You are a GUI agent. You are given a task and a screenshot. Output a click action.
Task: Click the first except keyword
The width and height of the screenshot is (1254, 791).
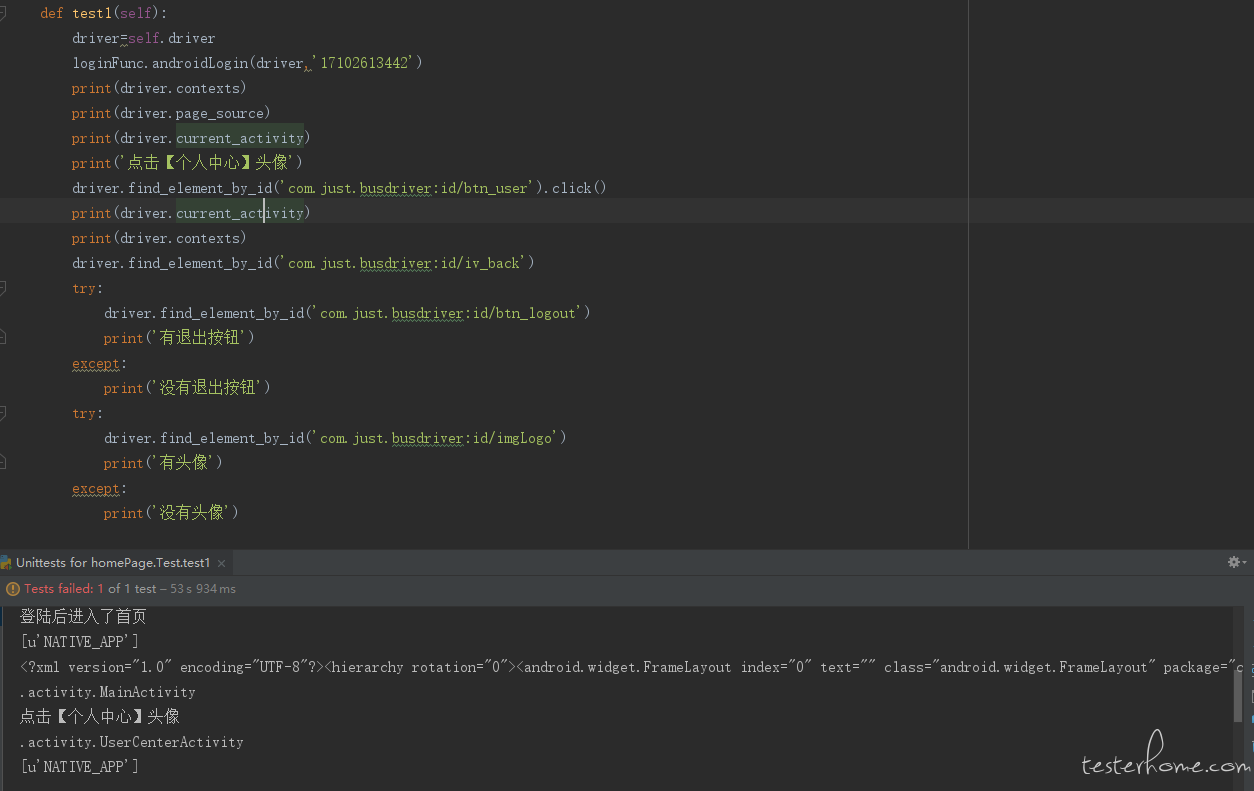tap(96, 363)
